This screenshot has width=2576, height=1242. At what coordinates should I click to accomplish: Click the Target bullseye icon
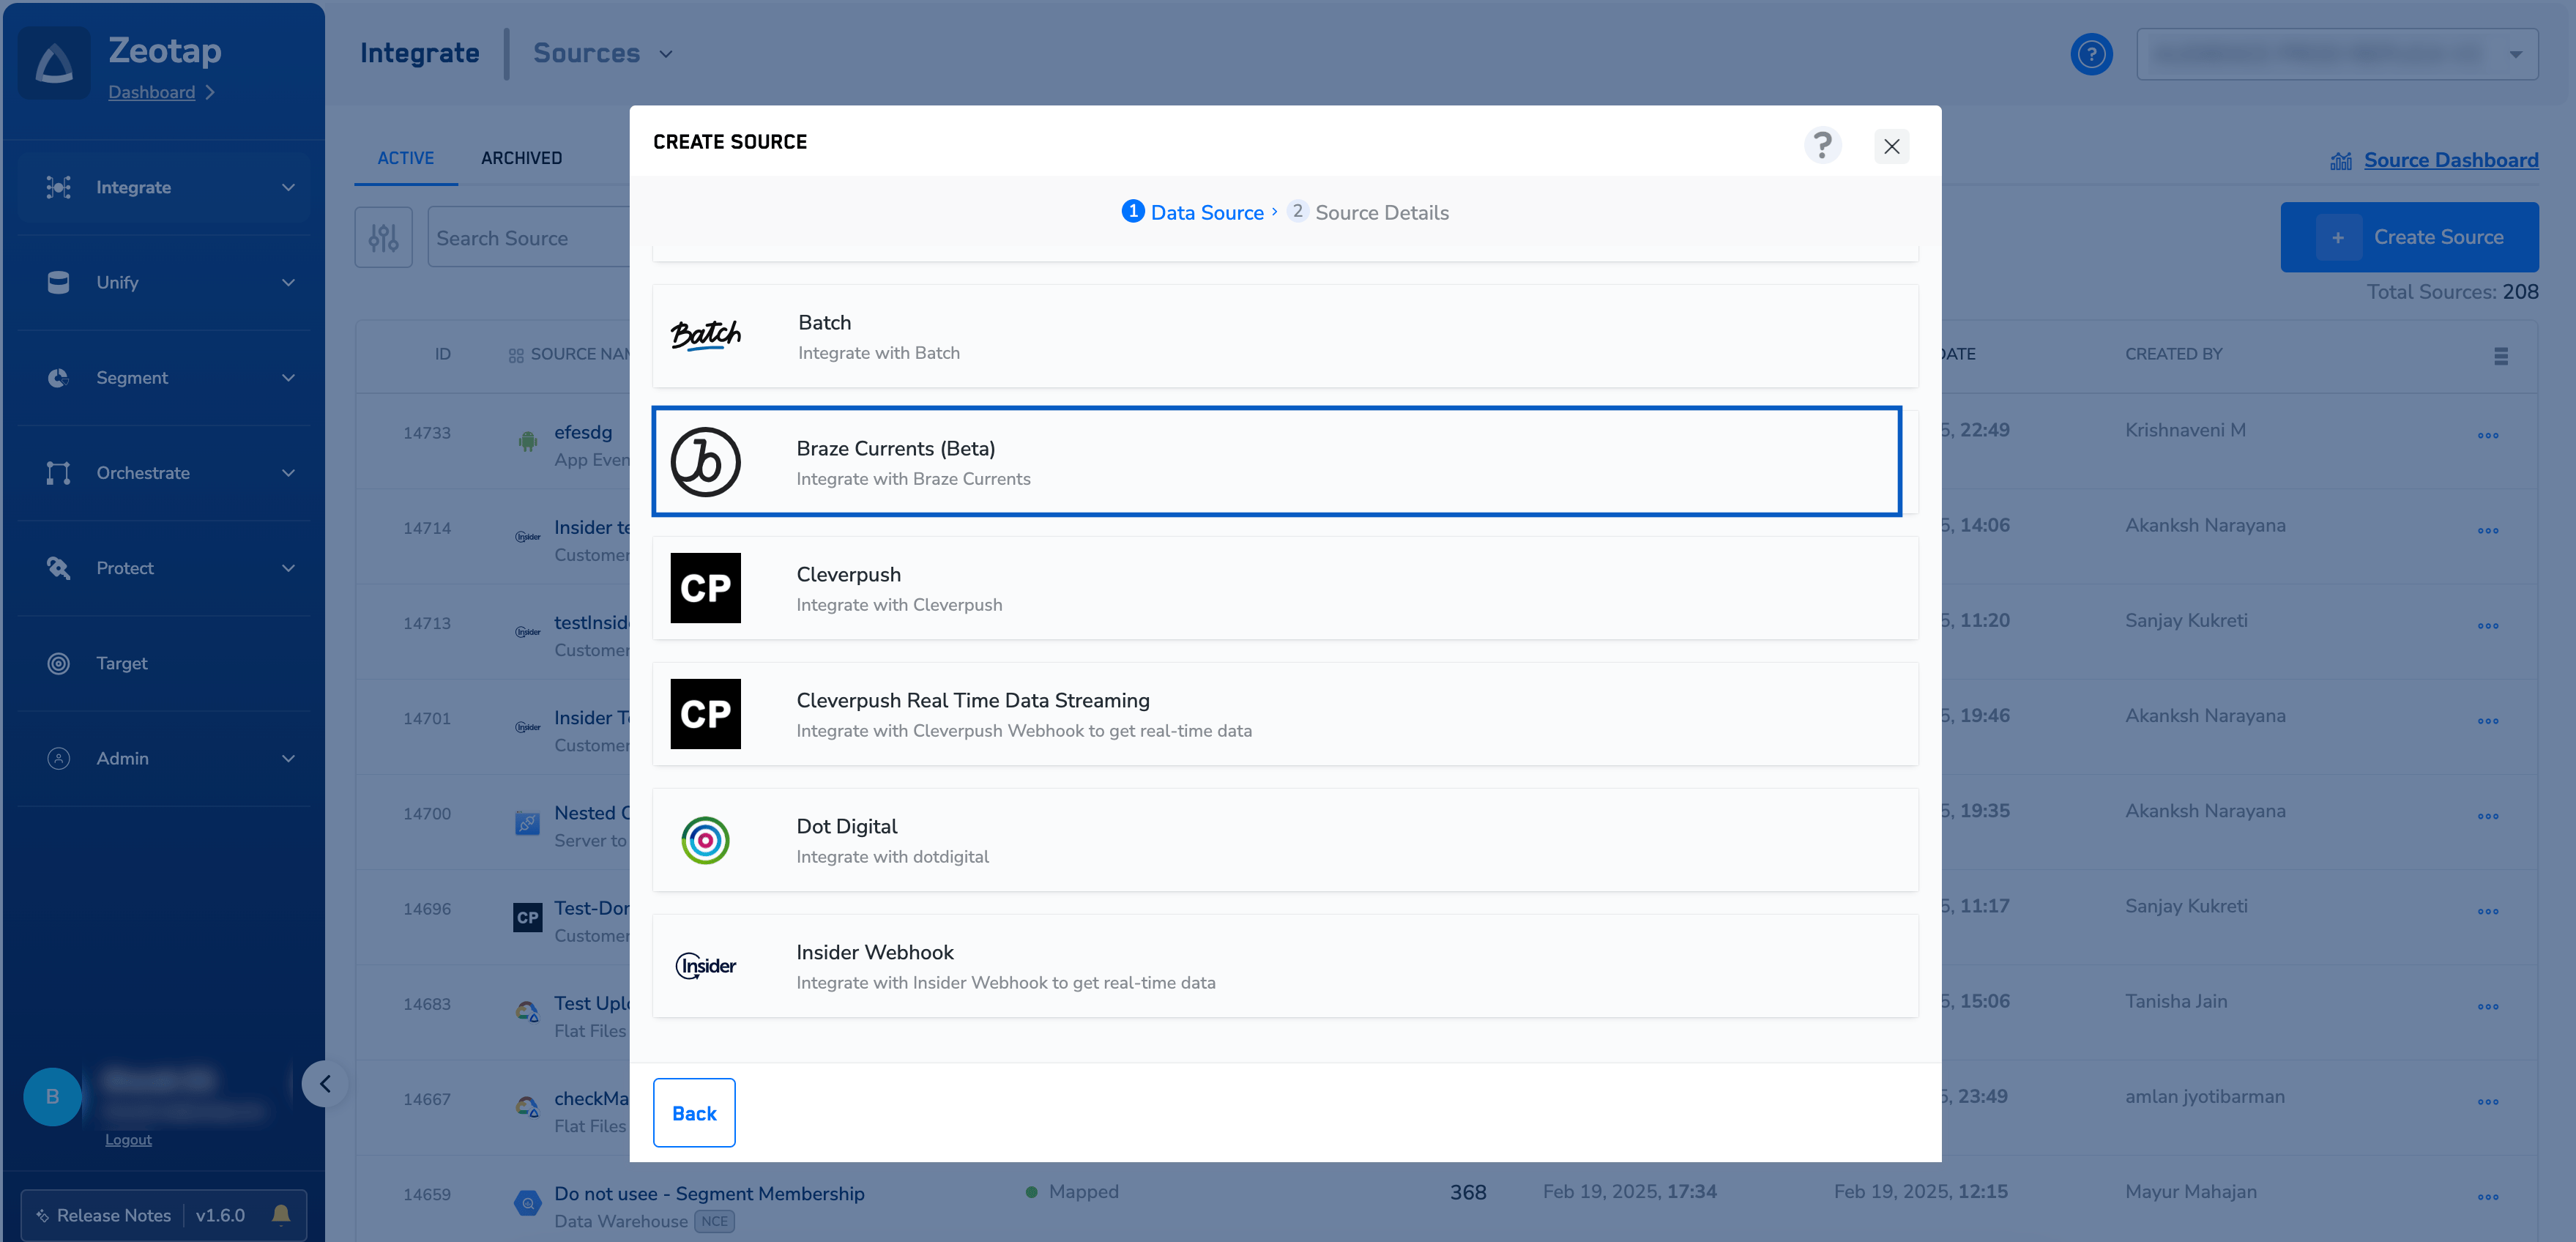tap(58, 663)
